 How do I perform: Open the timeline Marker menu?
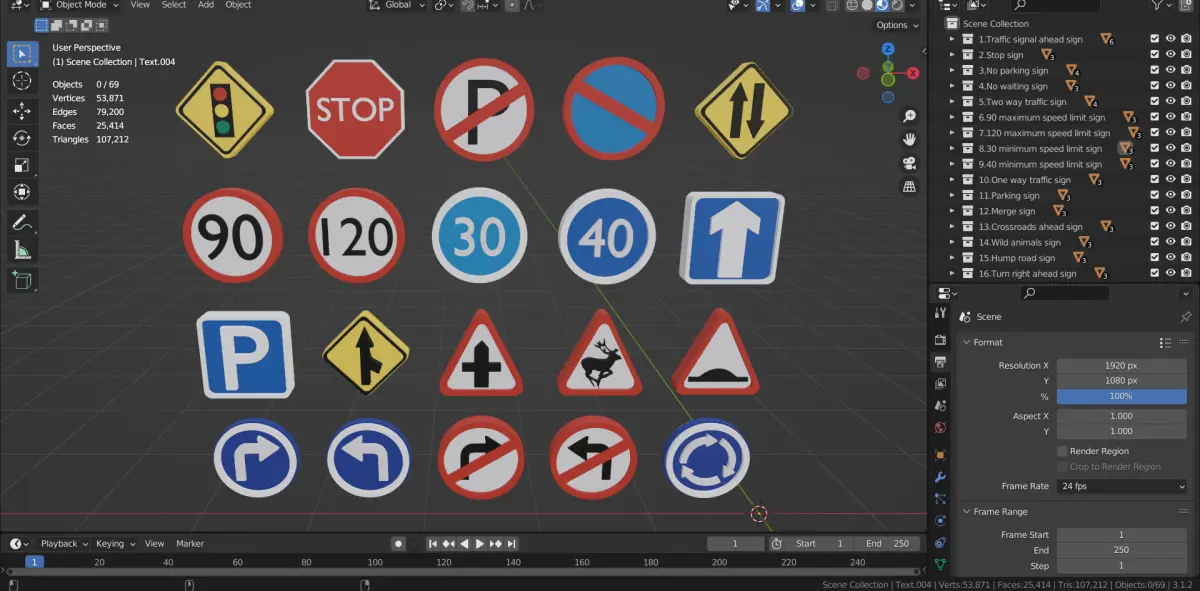(x=190, y=544)
